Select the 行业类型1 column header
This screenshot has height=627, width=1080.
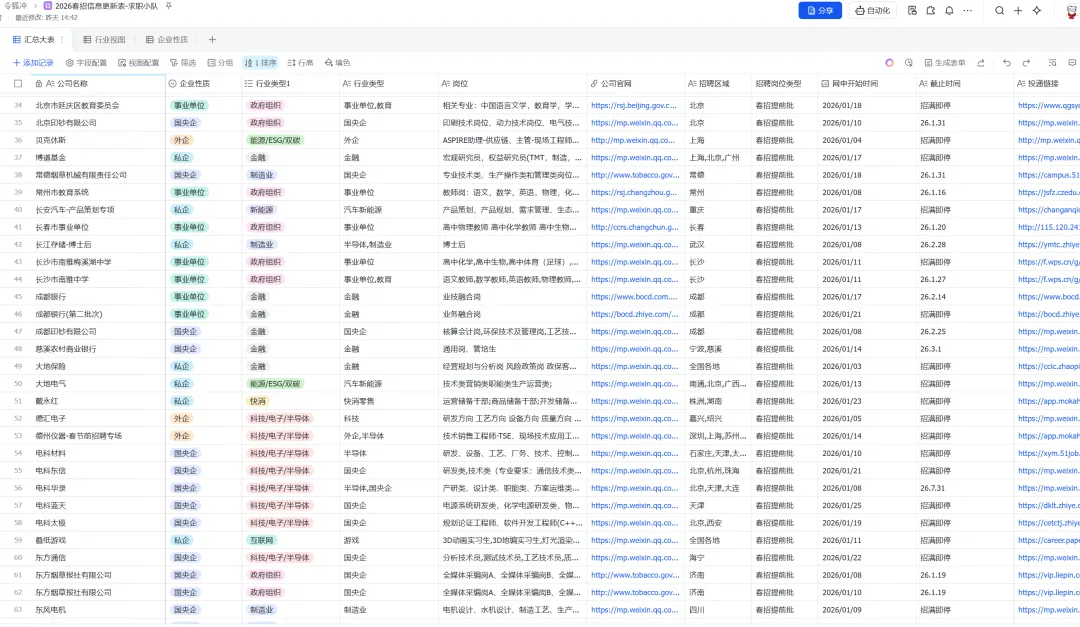(289, 83)
